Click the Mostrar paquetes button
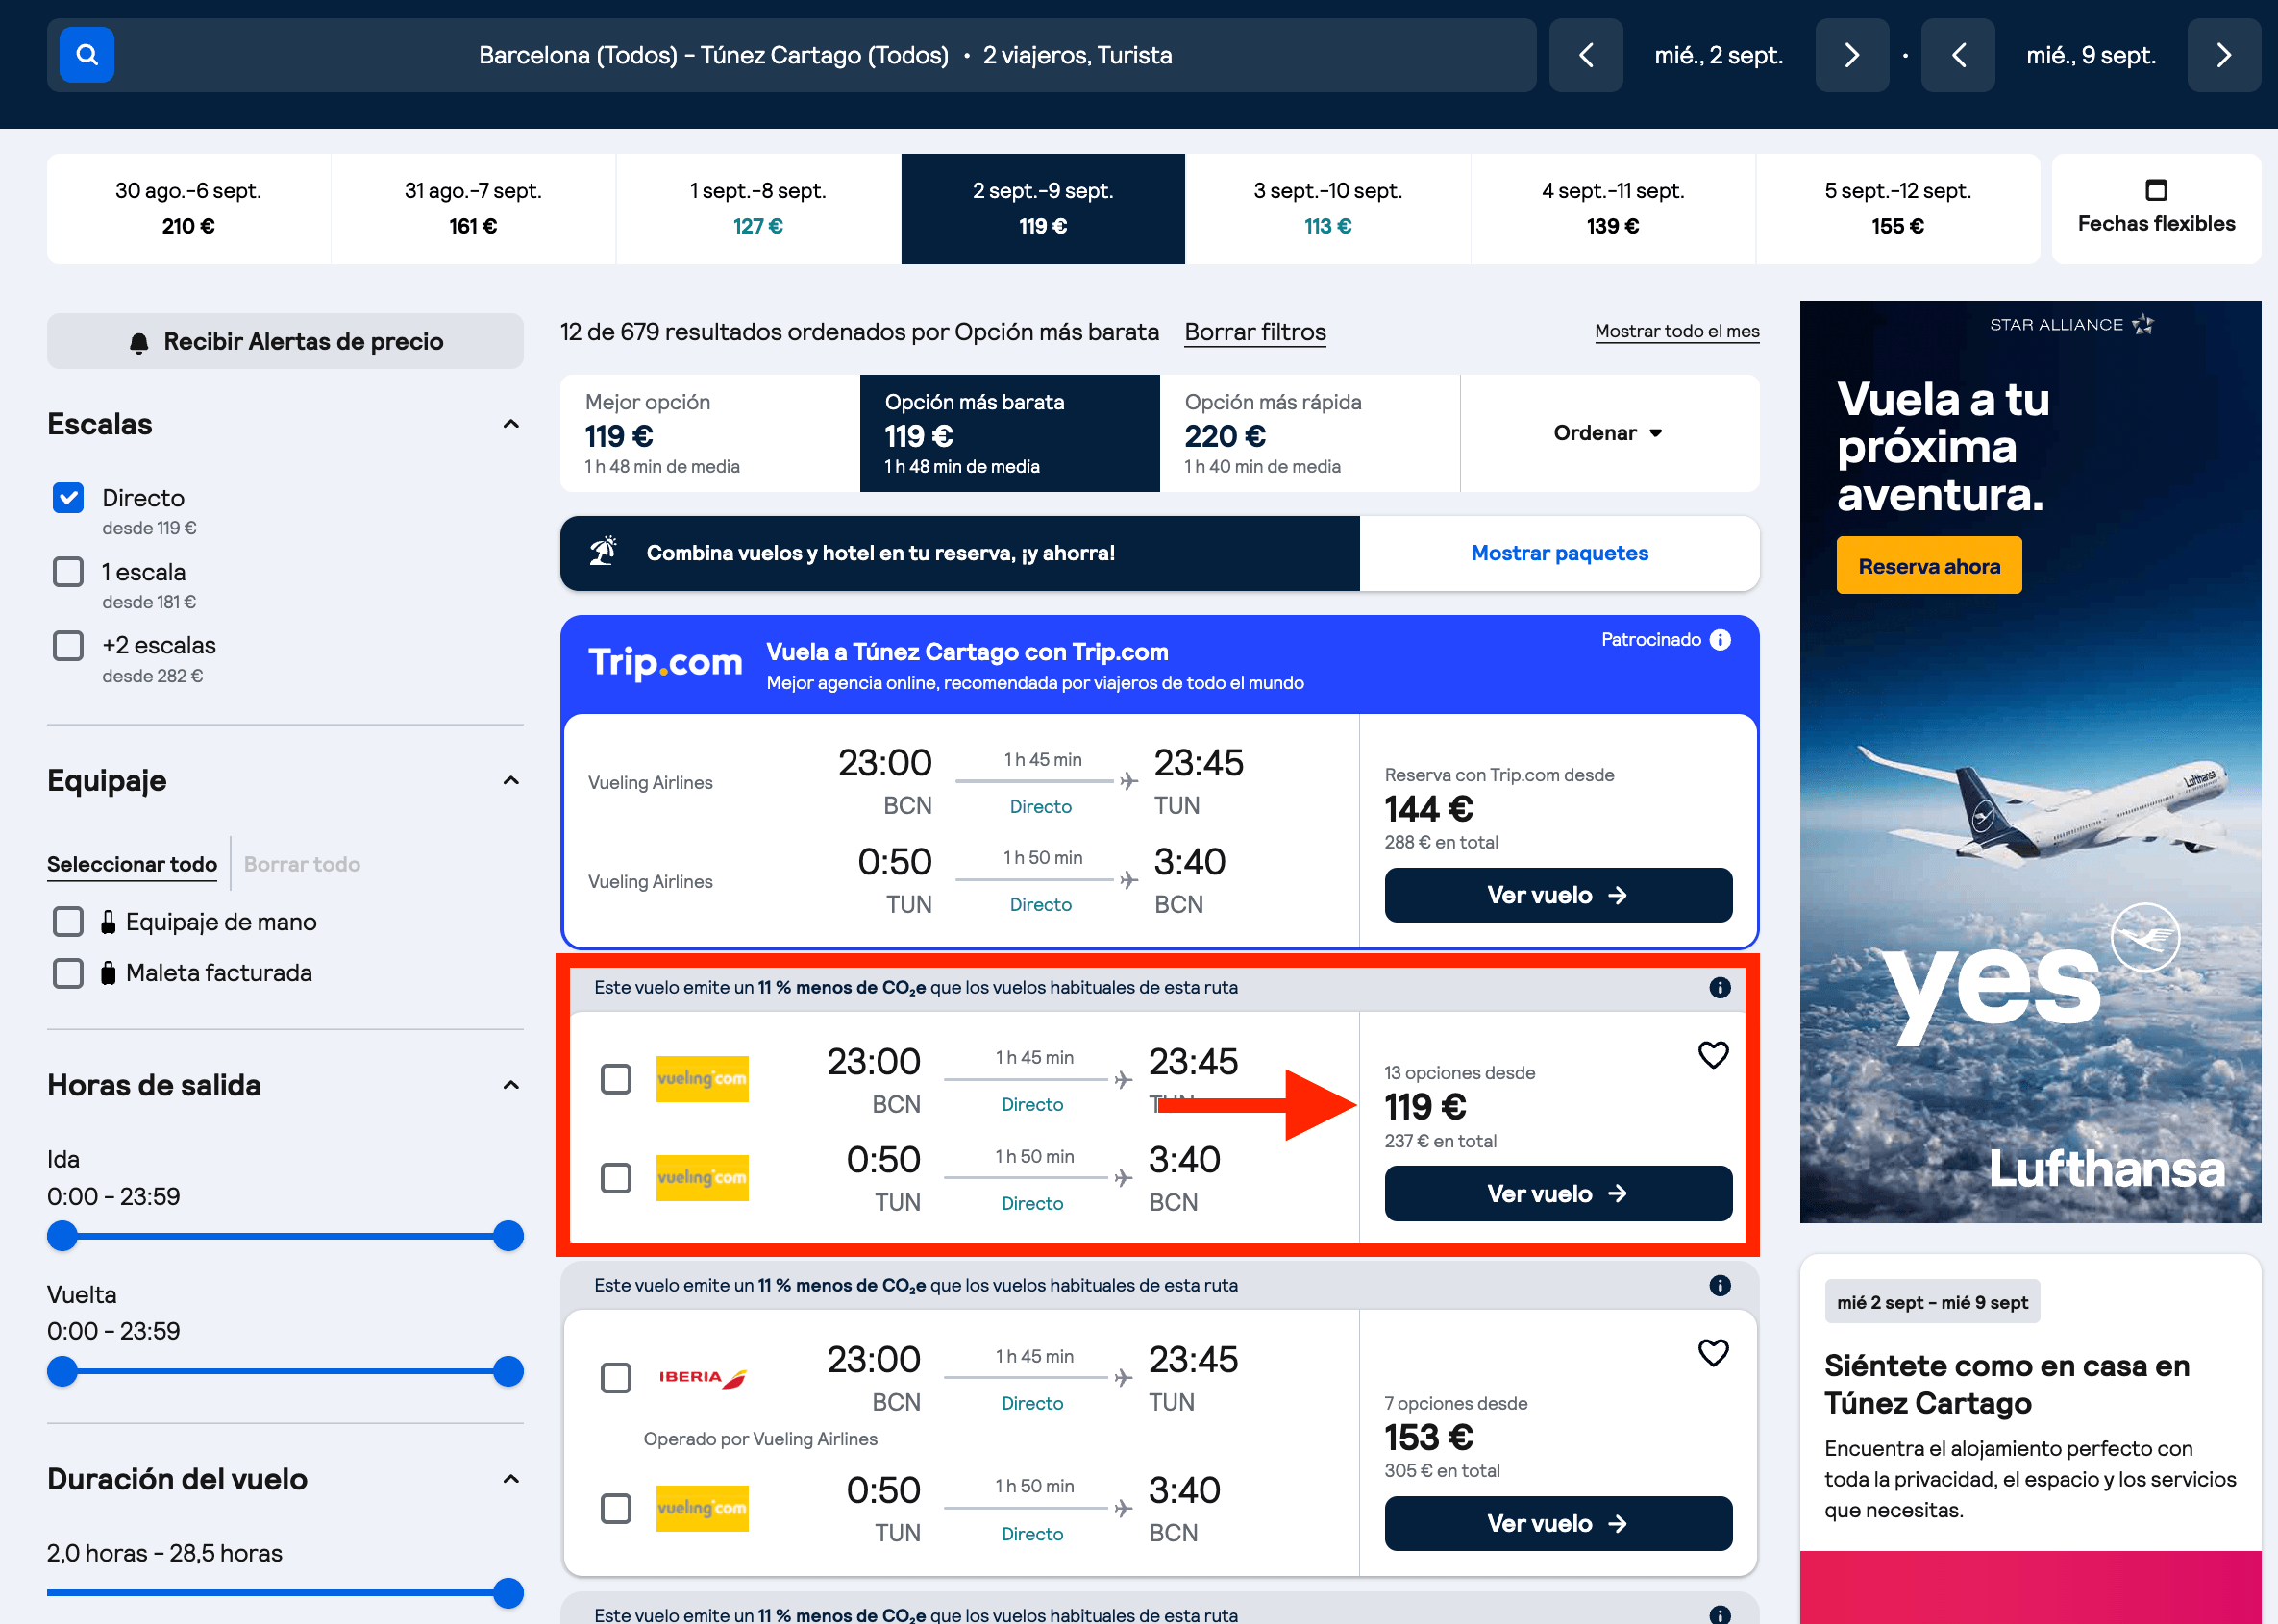The image size is (2278, 1624). pos(1559,553)
